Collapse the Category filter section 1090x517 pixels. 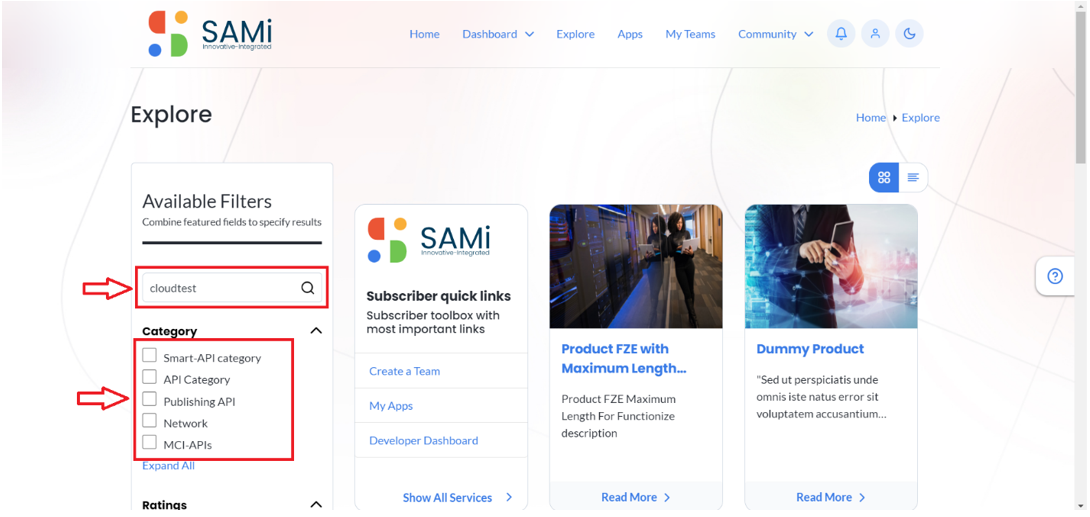tap(316, 331)
